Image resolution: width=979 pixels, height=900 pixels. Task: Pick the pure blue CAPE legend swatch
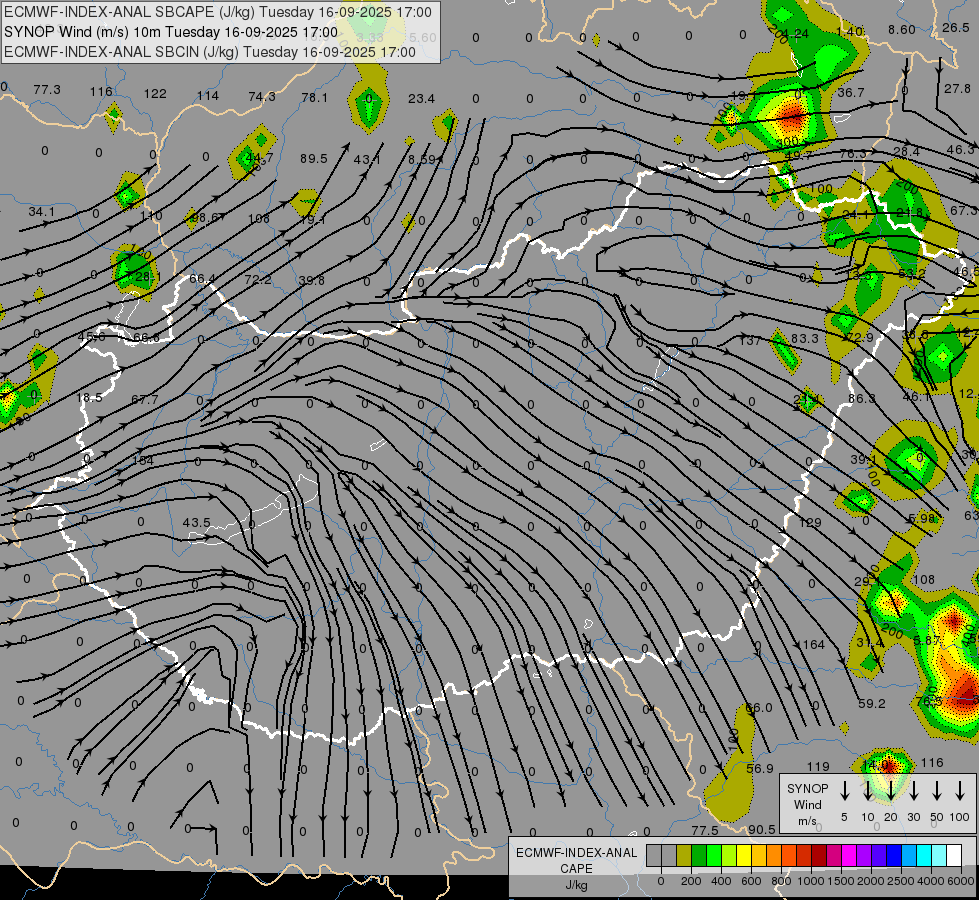[x=894, y=856]
